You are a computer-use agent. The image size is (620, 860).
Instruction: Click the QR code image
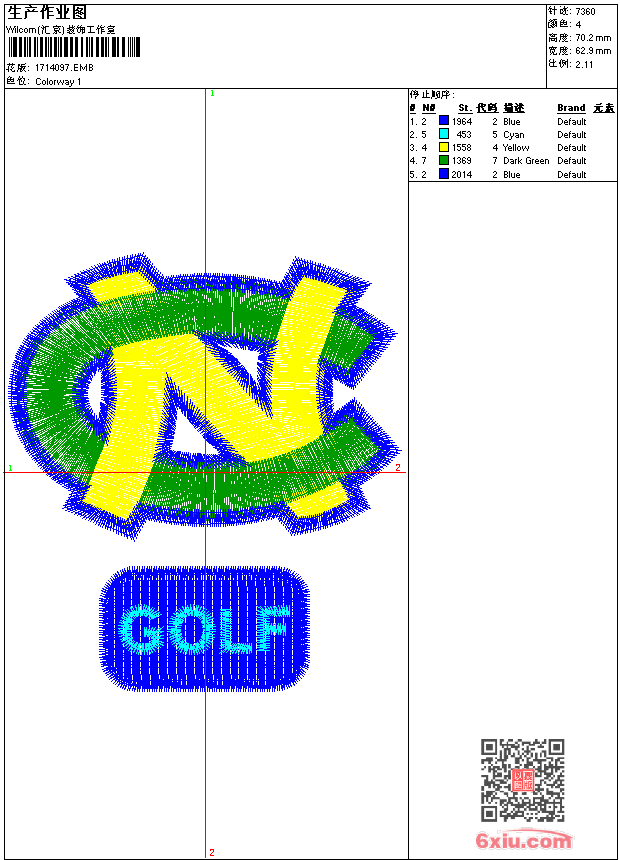click(x=522, y=780)
